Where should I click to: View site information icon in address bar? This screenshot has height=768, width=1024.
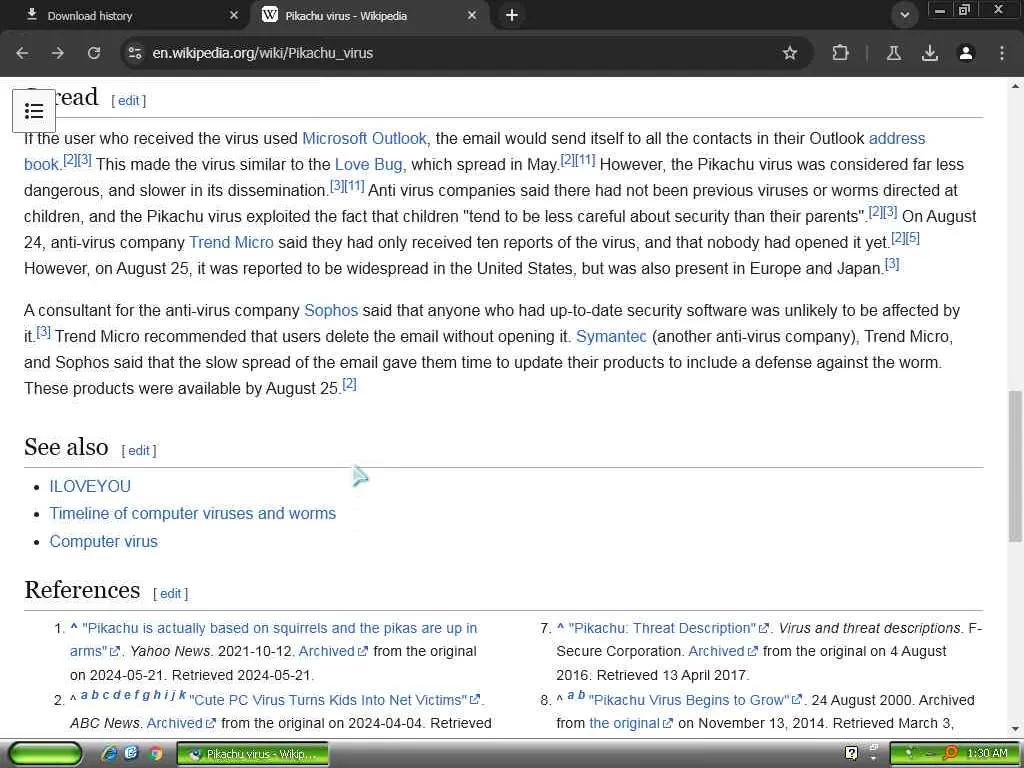click(x=135, y=54)
